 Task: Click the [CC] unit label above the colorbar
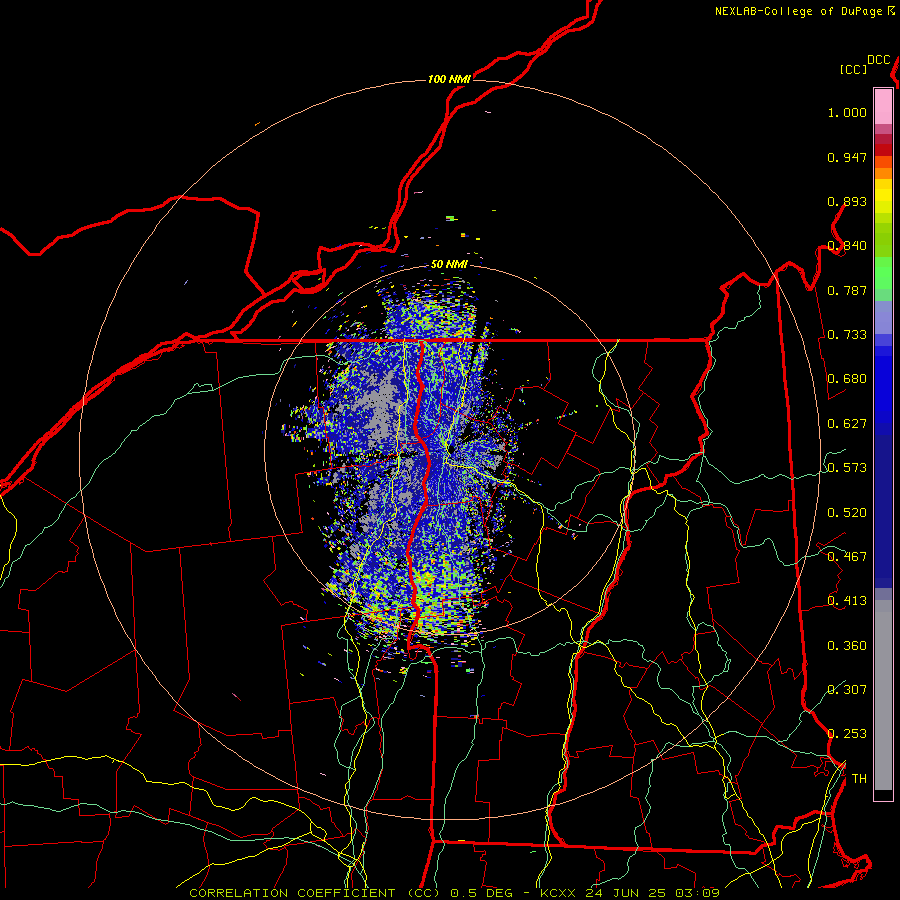[853, 69]
